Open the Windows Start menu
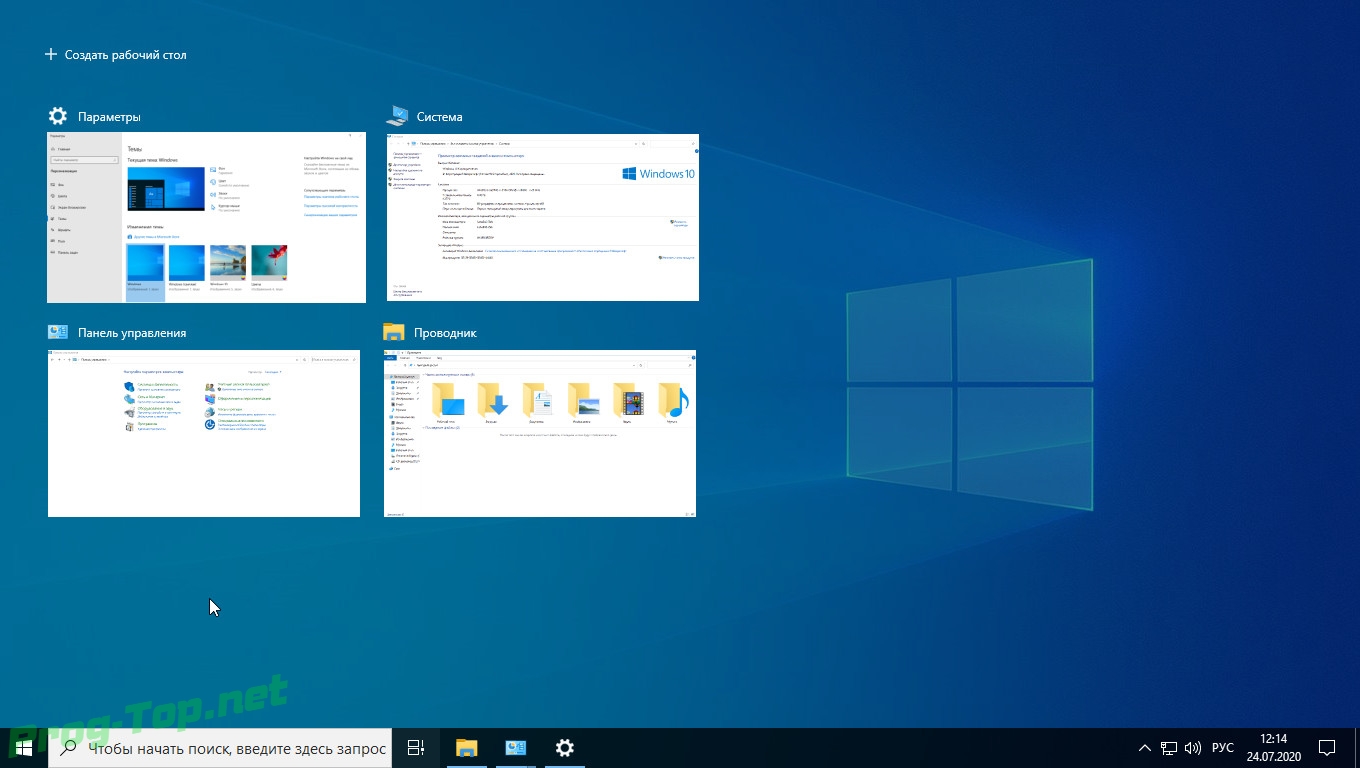This screenshot has height=768, width=1360. 24,748
